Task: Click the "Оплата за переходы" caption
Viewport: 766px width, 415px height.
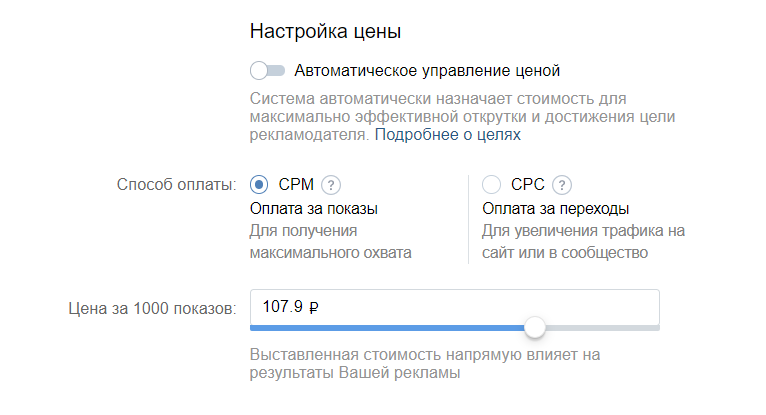Action: [x=555, y=209]
